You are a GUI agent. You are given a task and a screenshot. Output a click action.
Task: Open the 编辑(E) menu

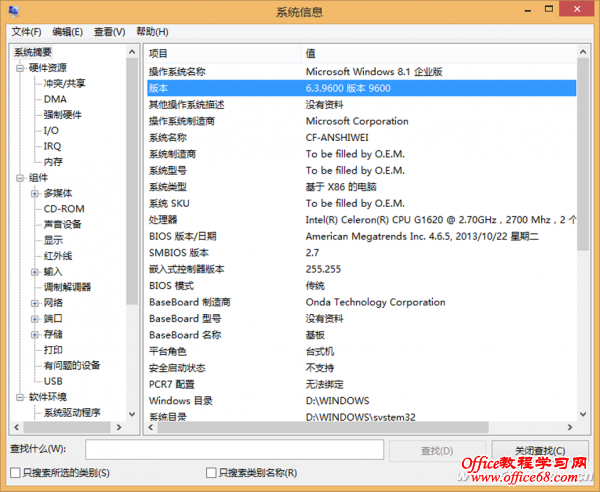pos(67,32)
